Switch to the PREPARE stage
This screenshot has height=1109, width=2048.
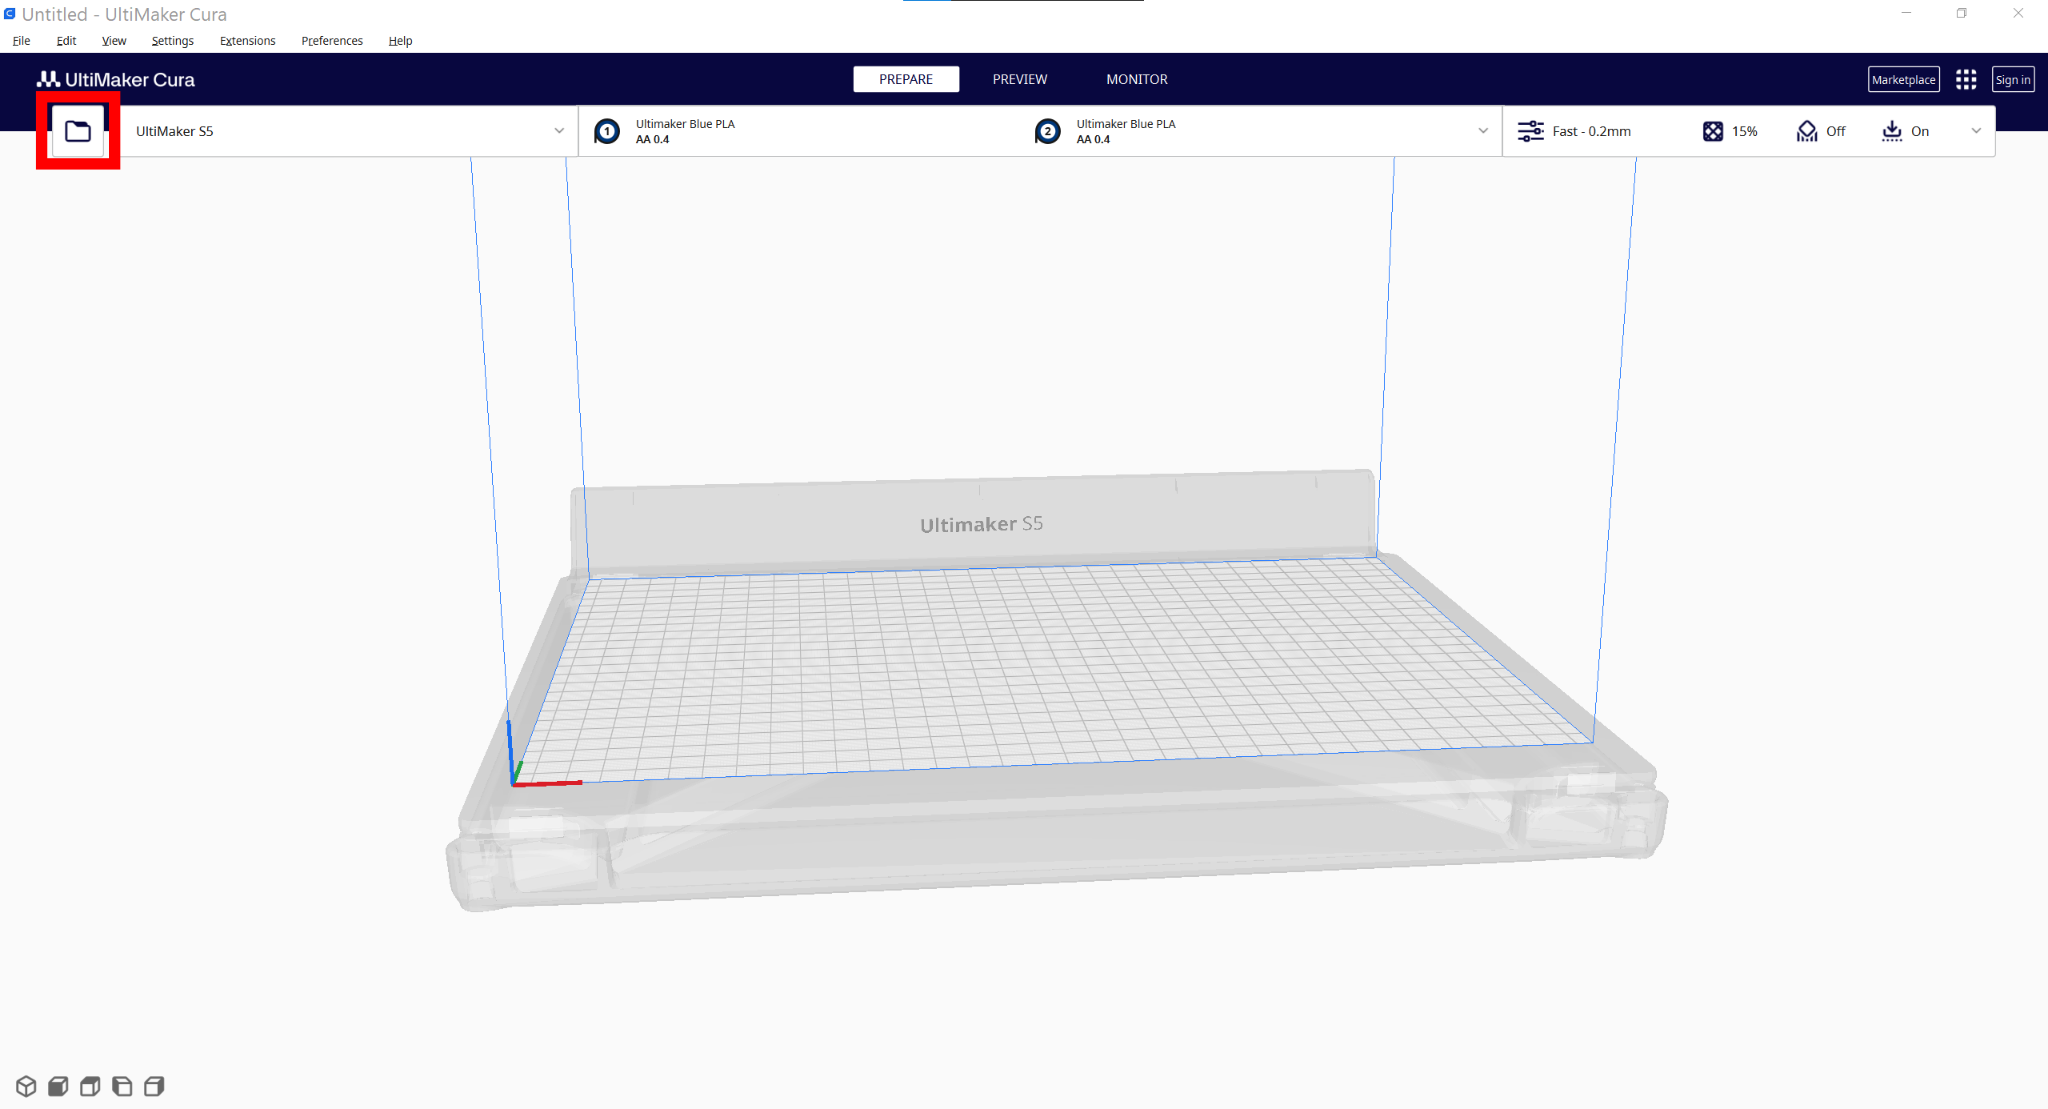(906, 79)
